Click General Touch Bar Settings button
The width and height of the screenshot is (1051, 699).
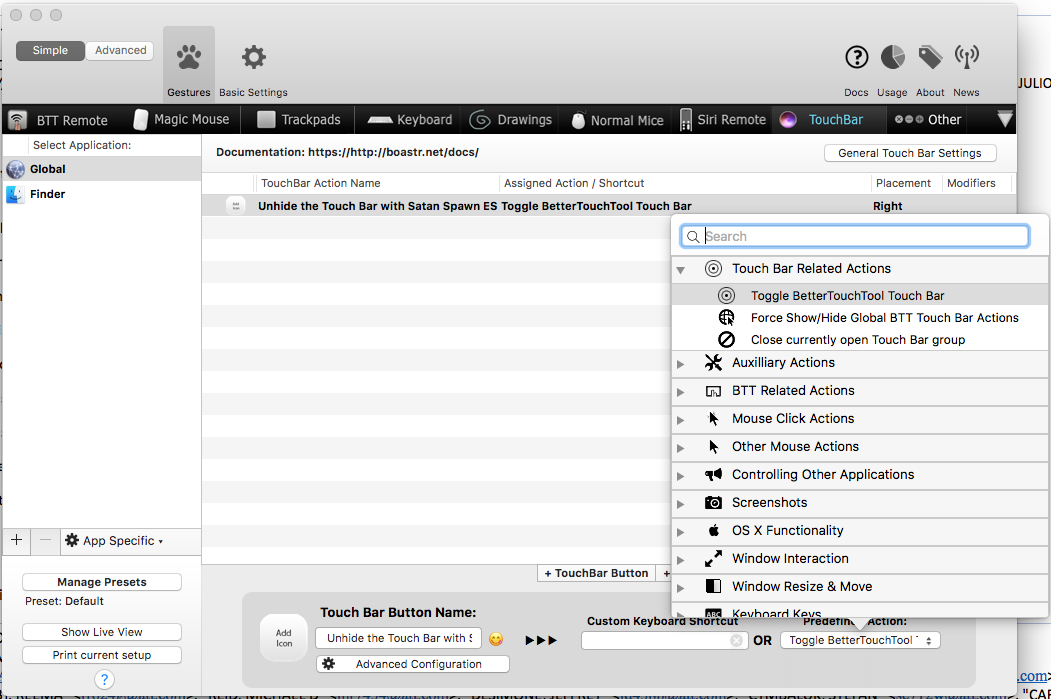click(x=910, y=153)
